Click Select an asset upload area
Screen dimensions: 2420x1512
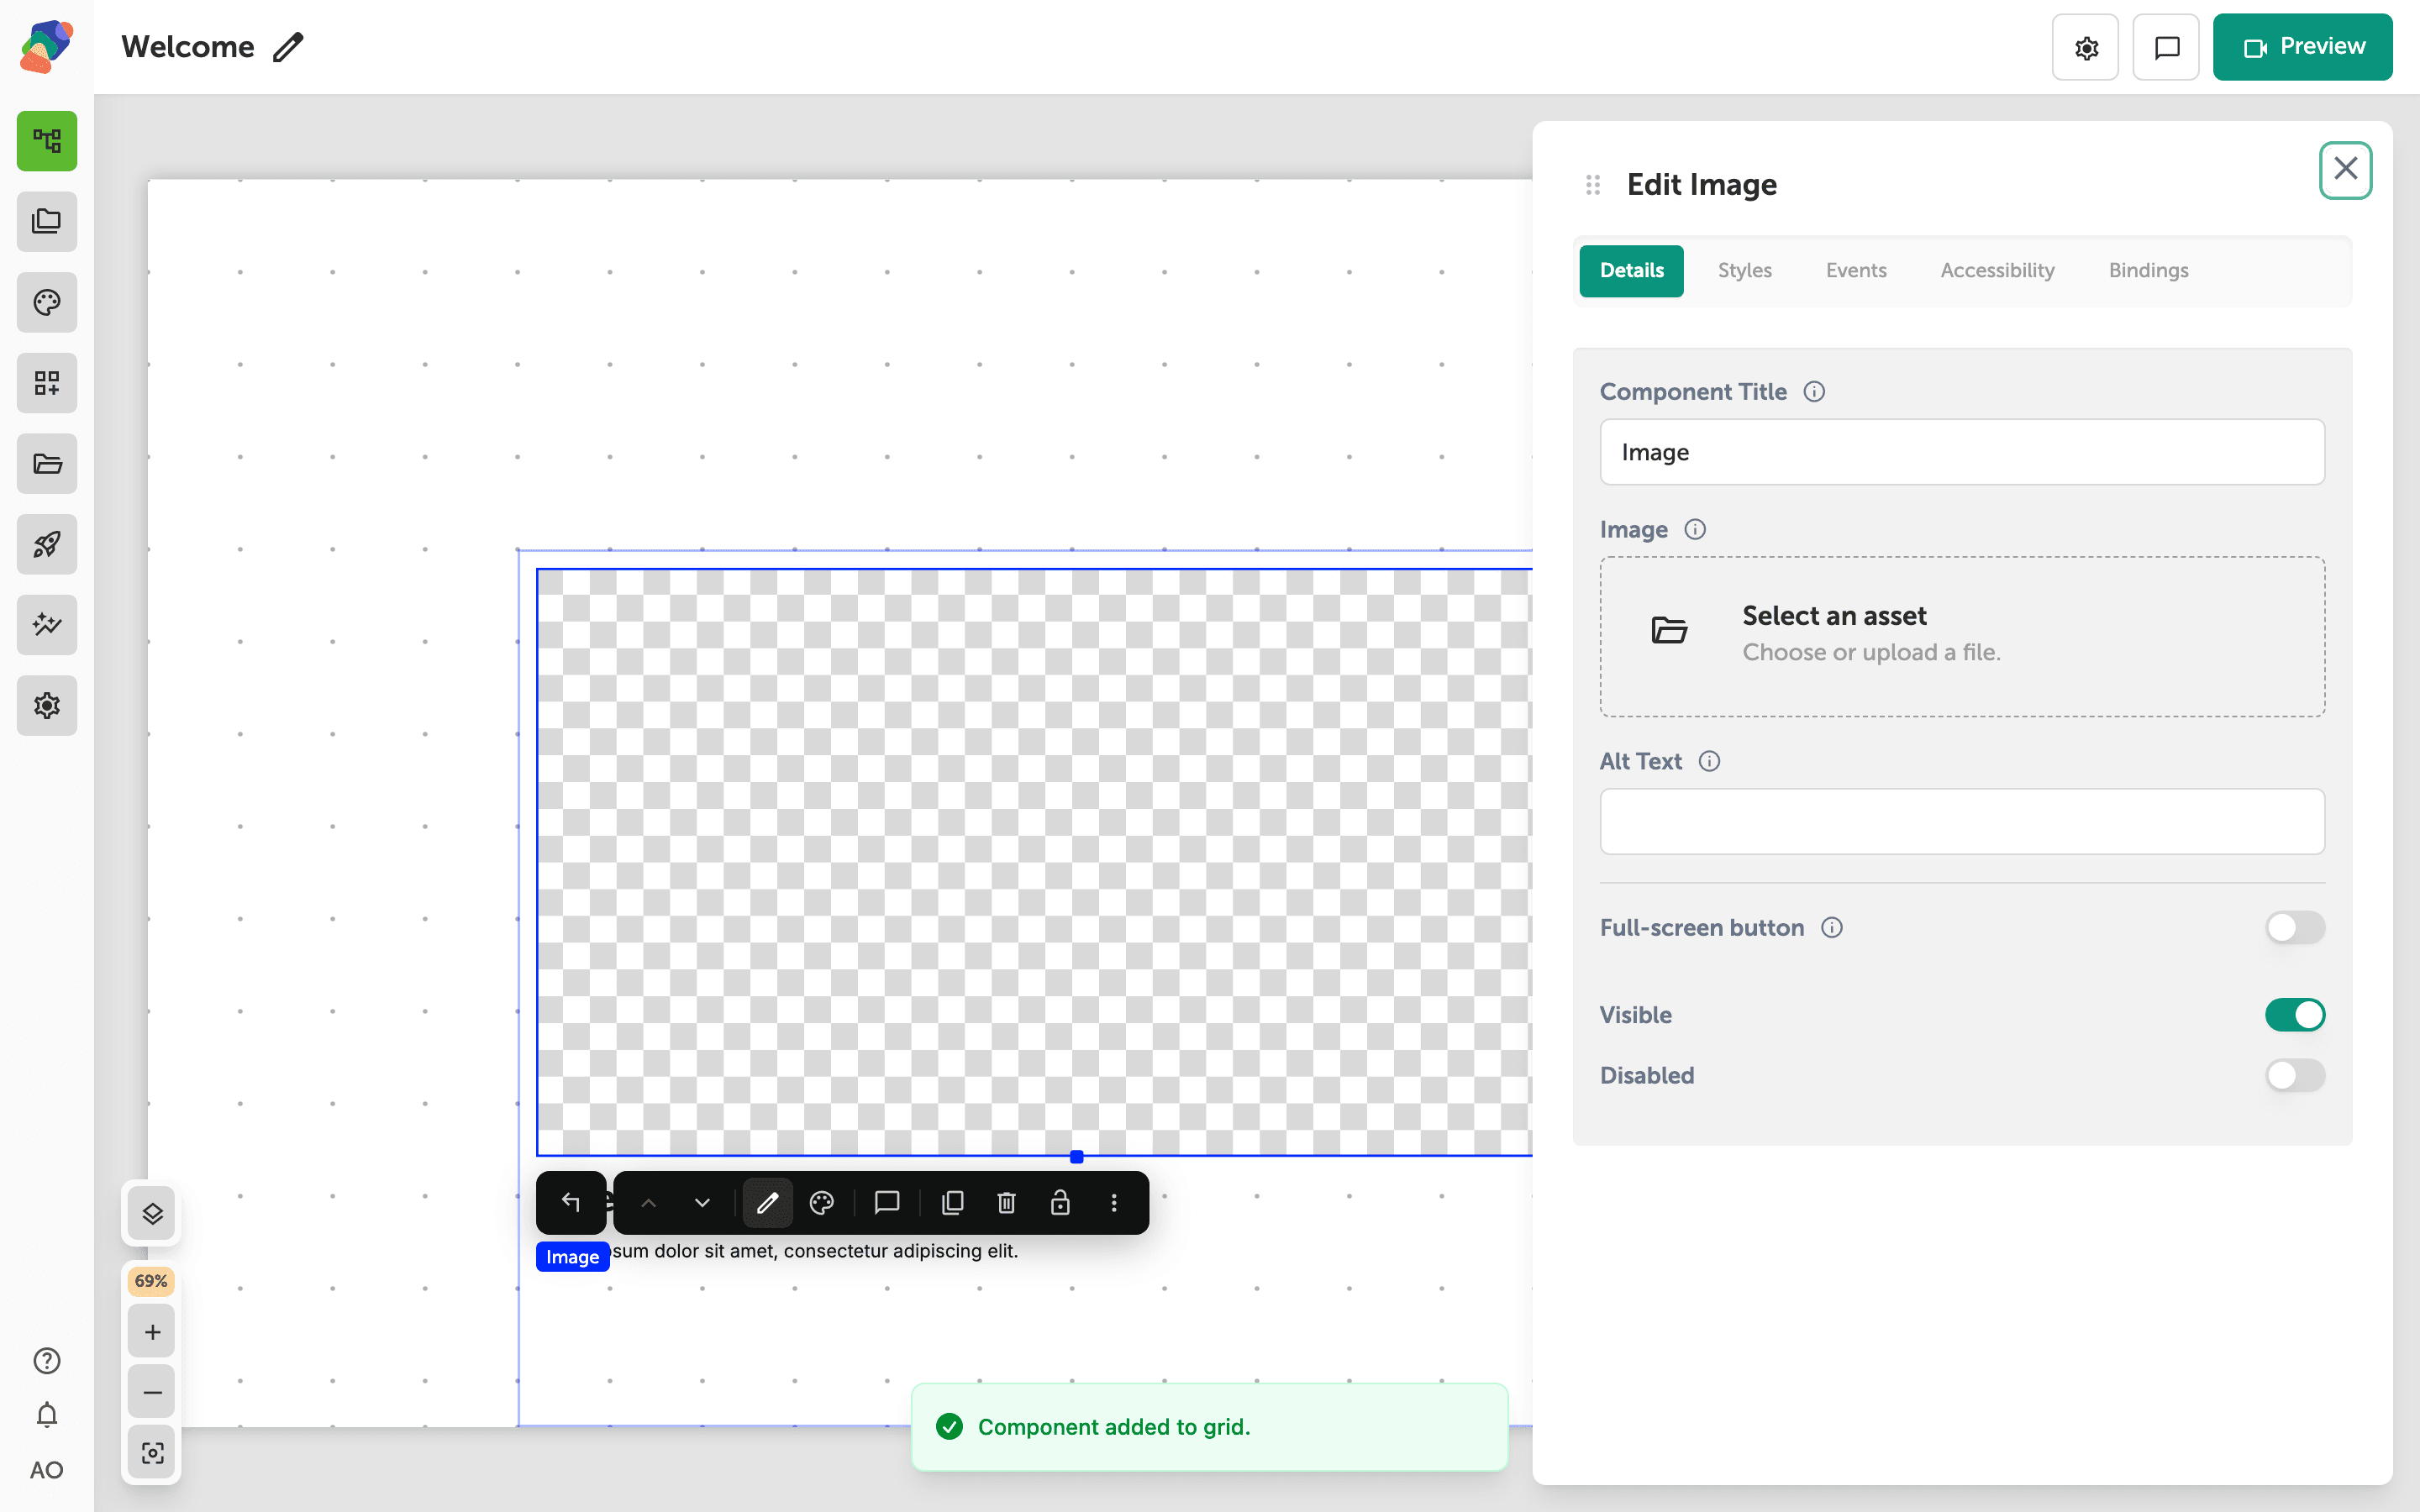1962,636
